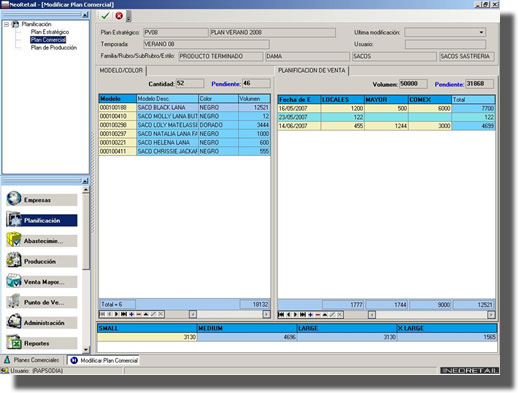The image size is (518, 393).
Task: Click the Volumen field showing 50000
Action: pyautogui.click(x=413, y=84)
